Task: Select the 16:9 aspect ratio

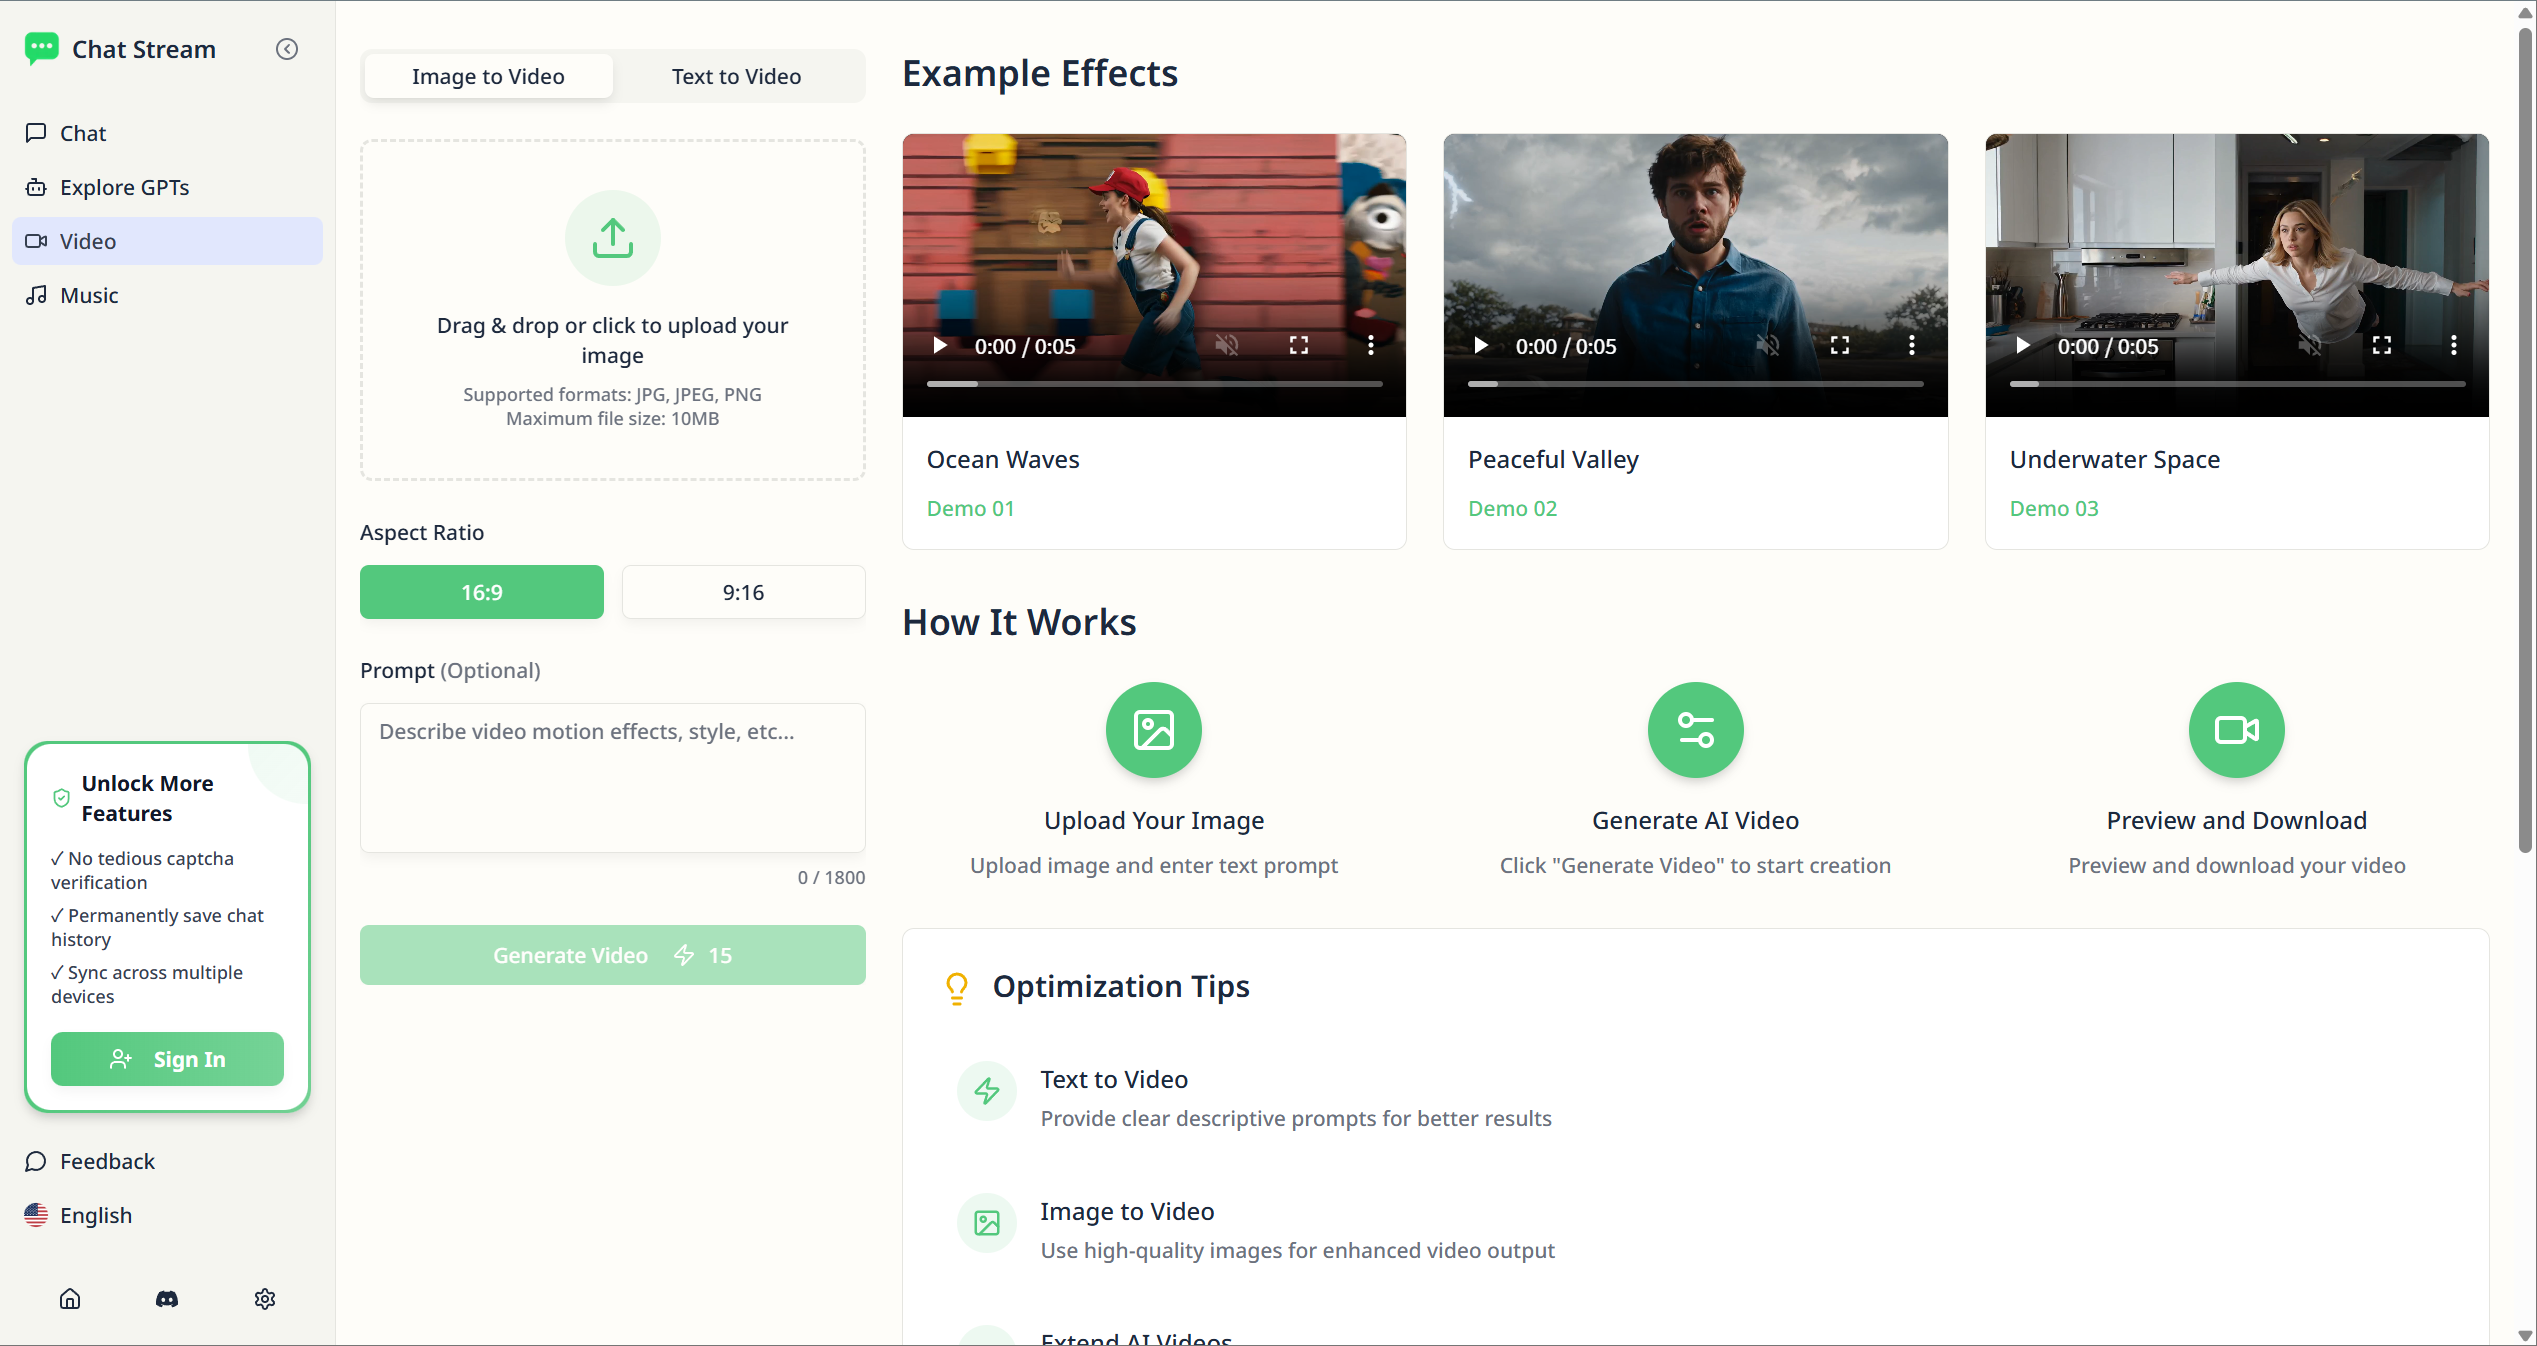Action: [x=481, y=592]
